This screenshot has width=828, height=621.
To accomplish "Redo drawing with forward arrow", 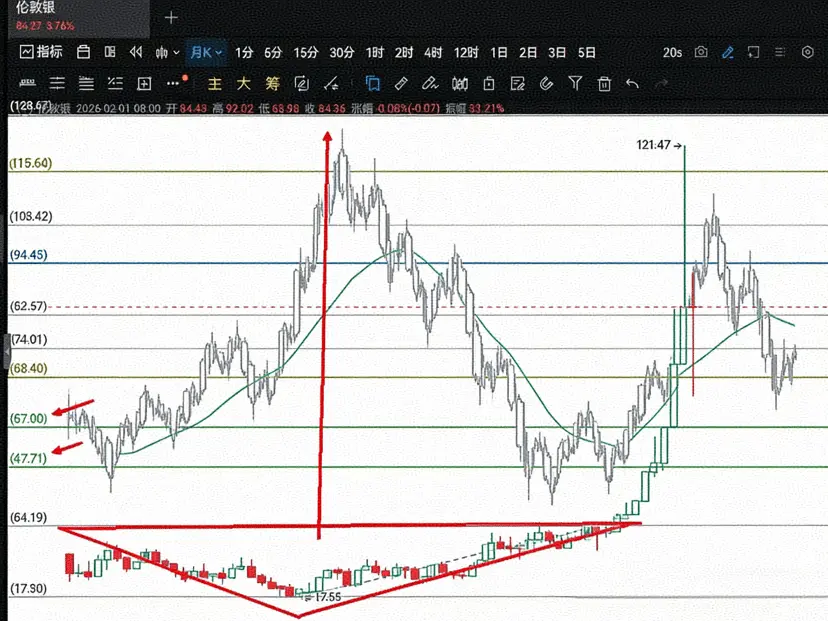I will pyautogui.click(x=661, y=83).
